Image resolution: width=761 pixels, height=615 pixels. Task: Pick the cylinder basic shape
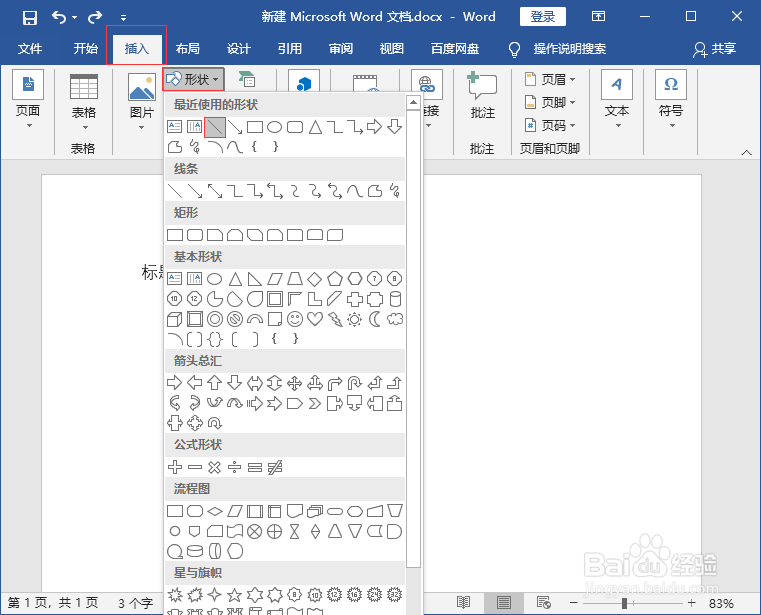(x=395, y=299)
